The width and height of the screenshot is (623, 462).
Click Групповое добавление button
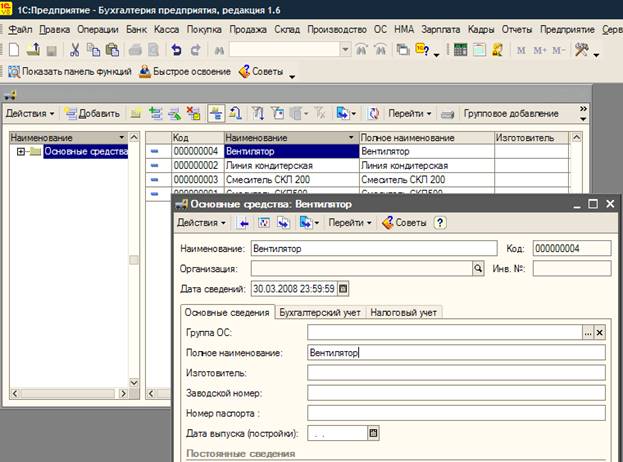(511, 114)
